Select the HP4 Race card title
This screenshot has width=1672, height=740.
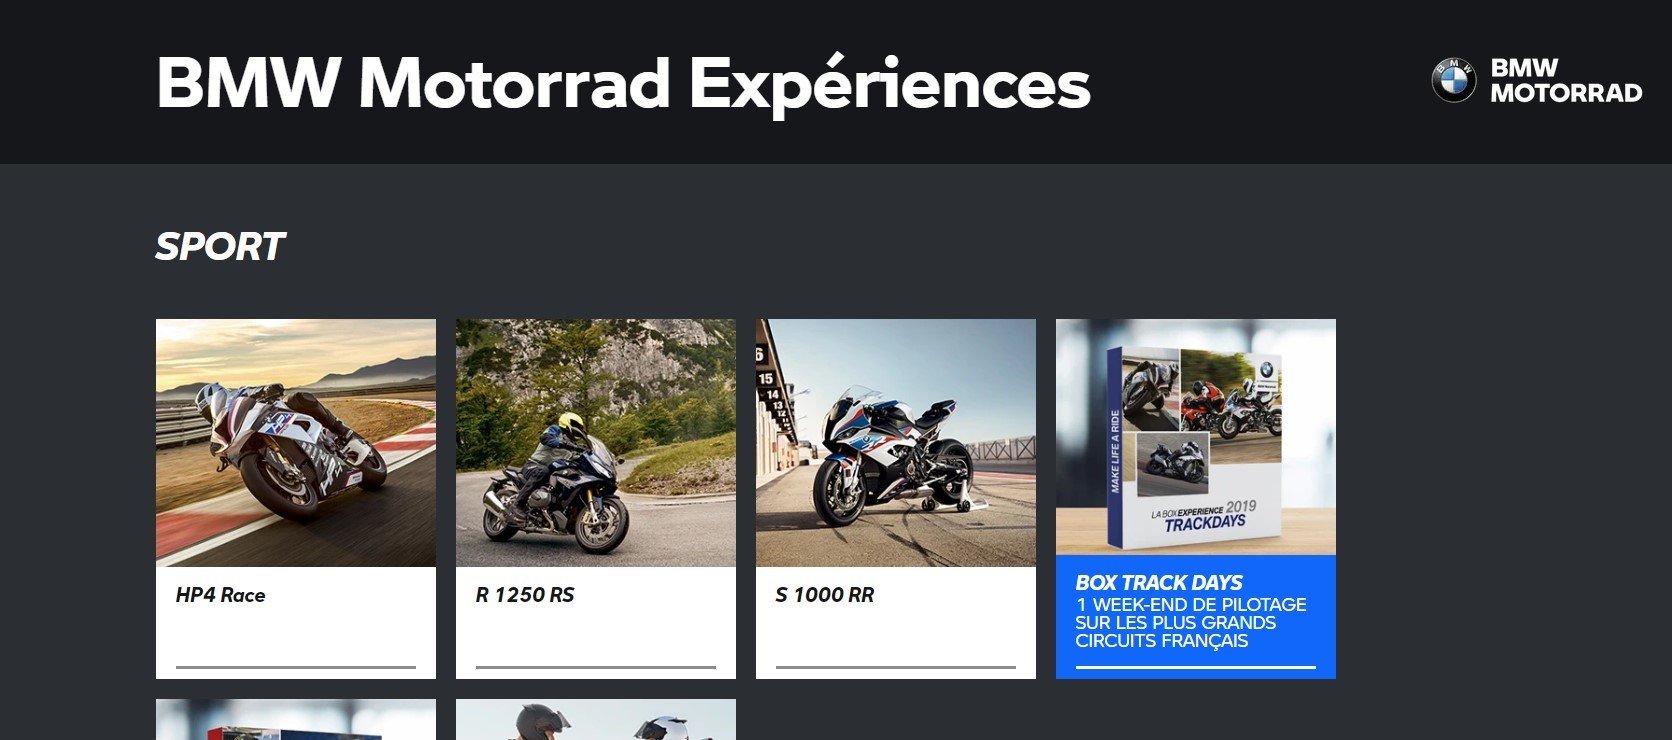(x=220, y=595)
